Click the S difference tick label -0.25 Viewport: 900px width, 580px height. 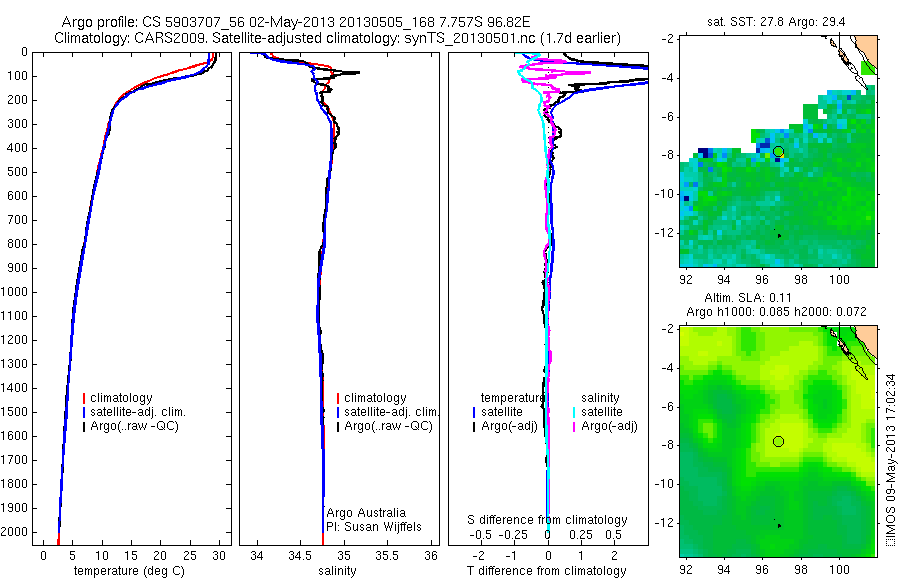pyautogui.click(x=515, y=535)
